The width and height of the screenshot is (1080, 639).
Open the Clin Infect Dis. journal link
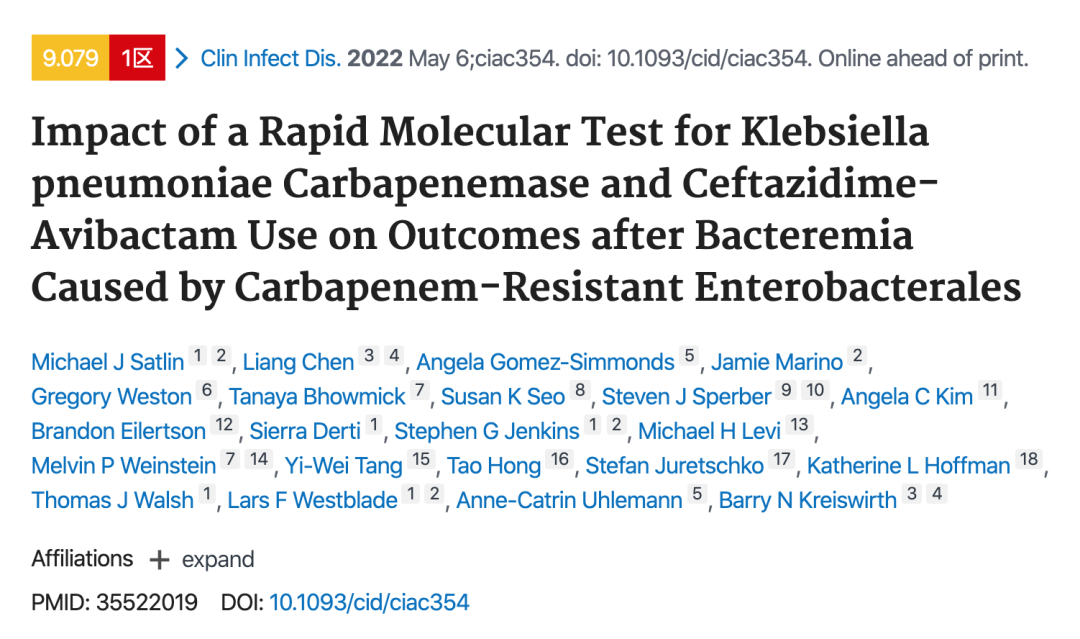tap(271, 59)
